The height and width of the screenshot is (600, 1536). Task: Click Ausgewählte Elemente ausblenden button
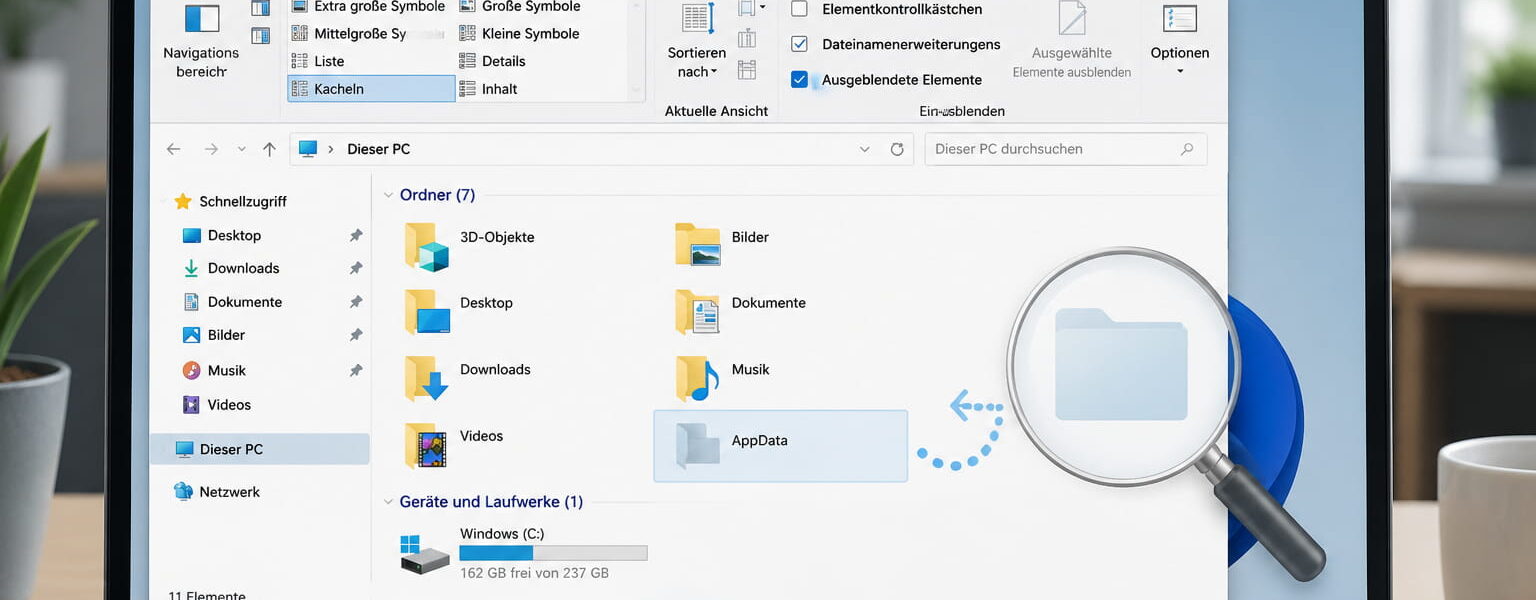(x=1072, y=42)
